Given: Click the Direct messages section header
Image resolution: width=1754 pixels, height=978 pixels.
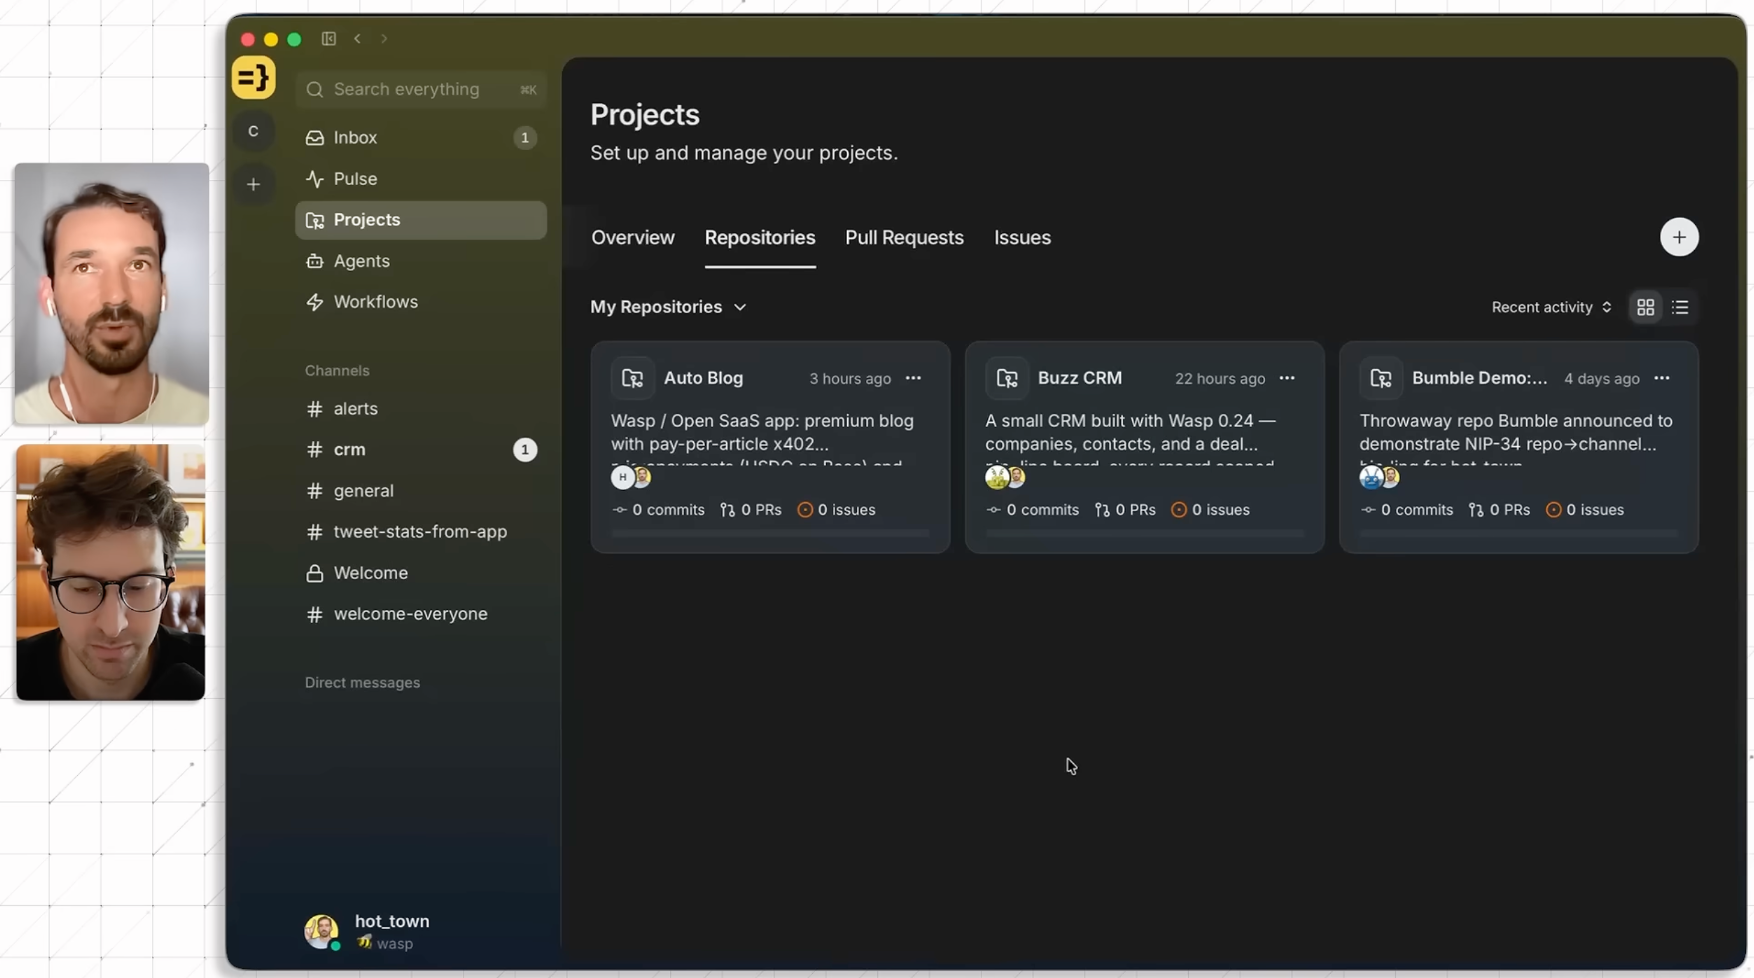Looking at the screenshot, I should (362, 683).
